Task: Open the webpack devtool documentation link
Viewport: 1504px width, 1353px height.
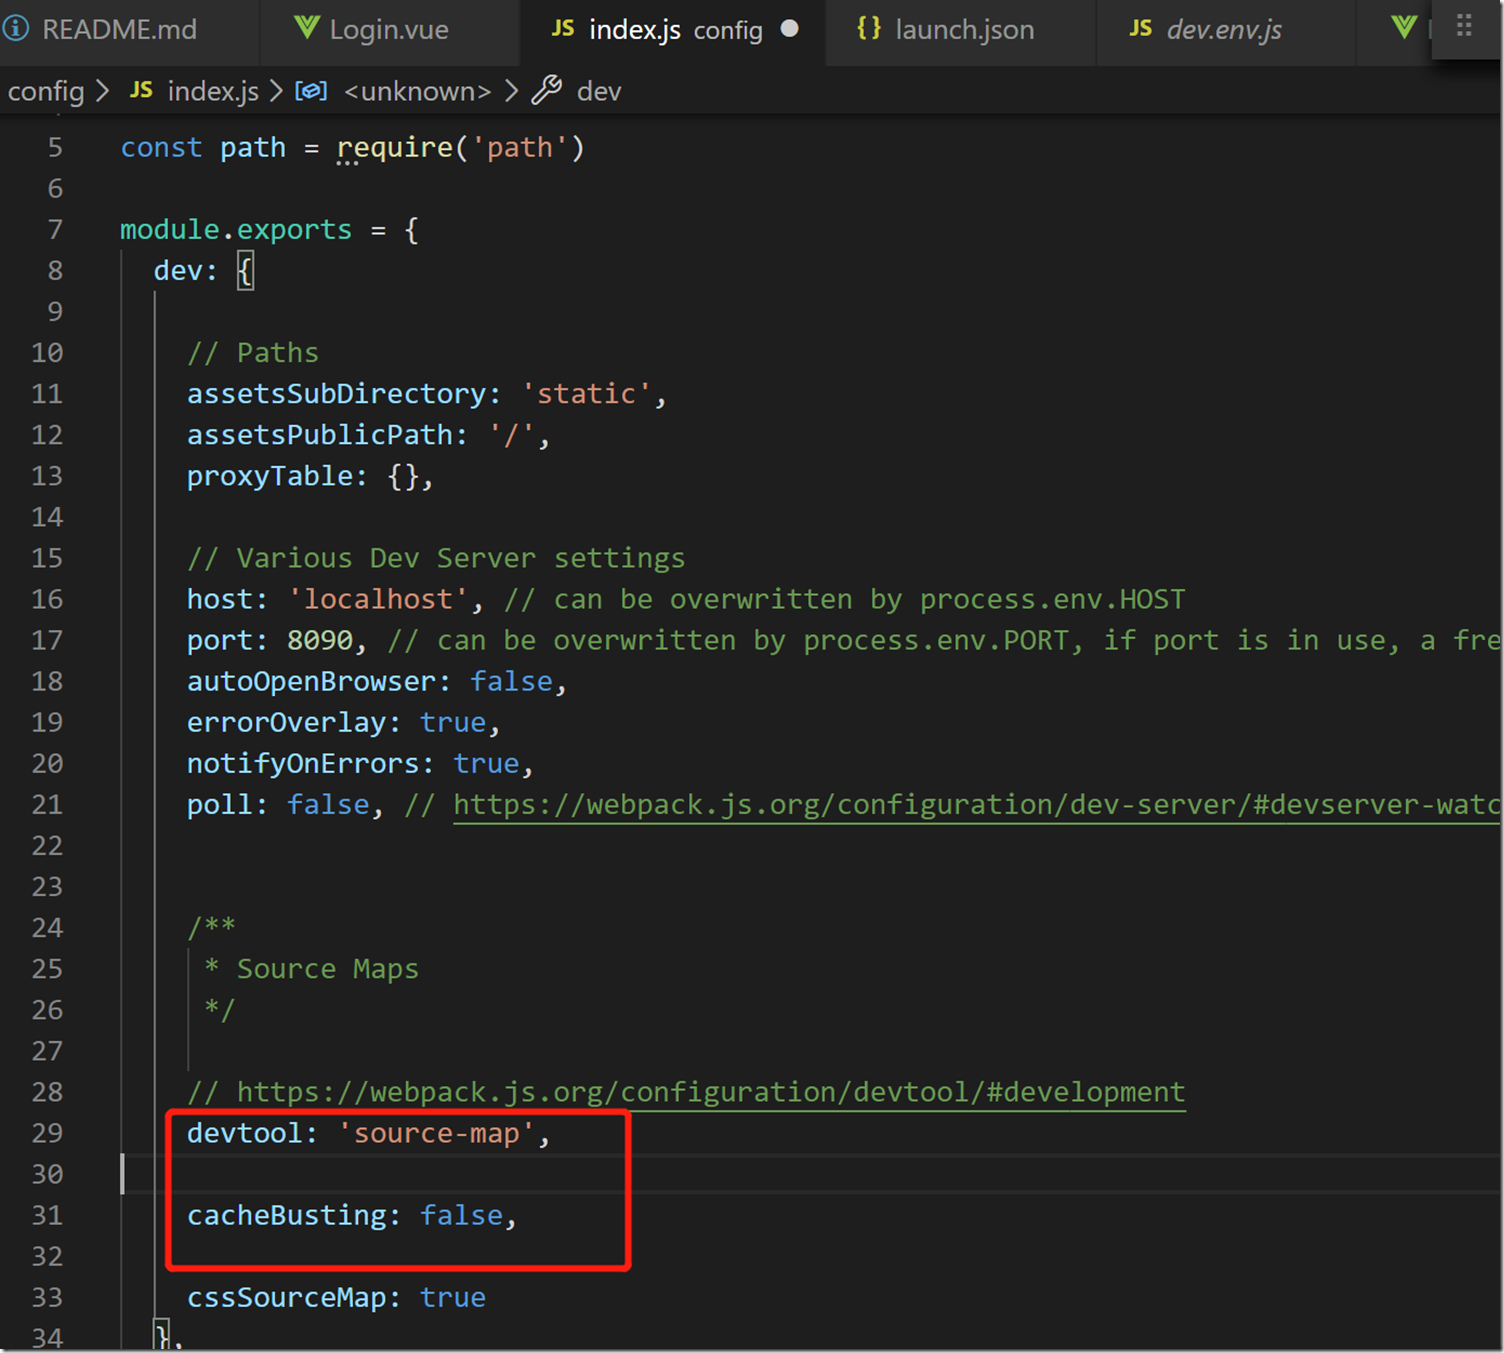Action: [711, 1092]
